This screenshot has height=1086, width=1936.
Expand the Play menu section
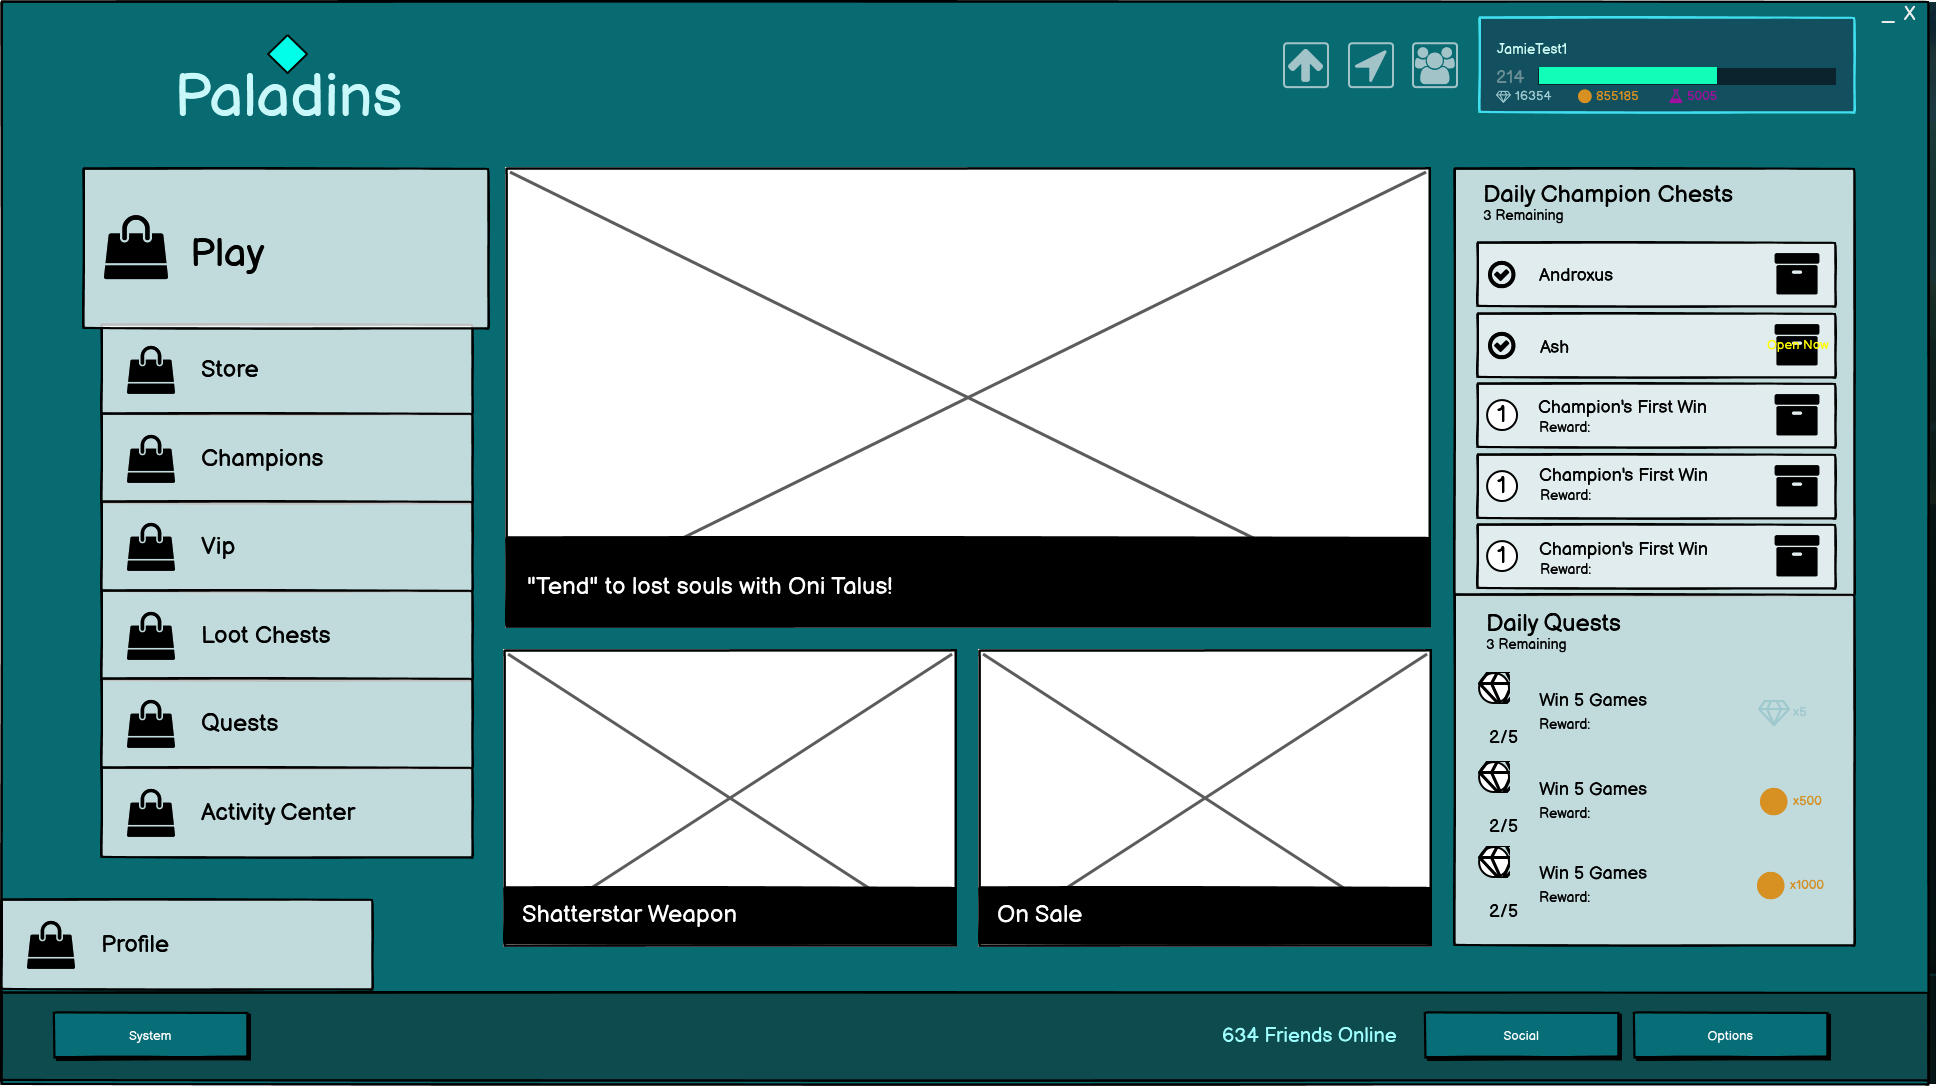click(286, 249)
